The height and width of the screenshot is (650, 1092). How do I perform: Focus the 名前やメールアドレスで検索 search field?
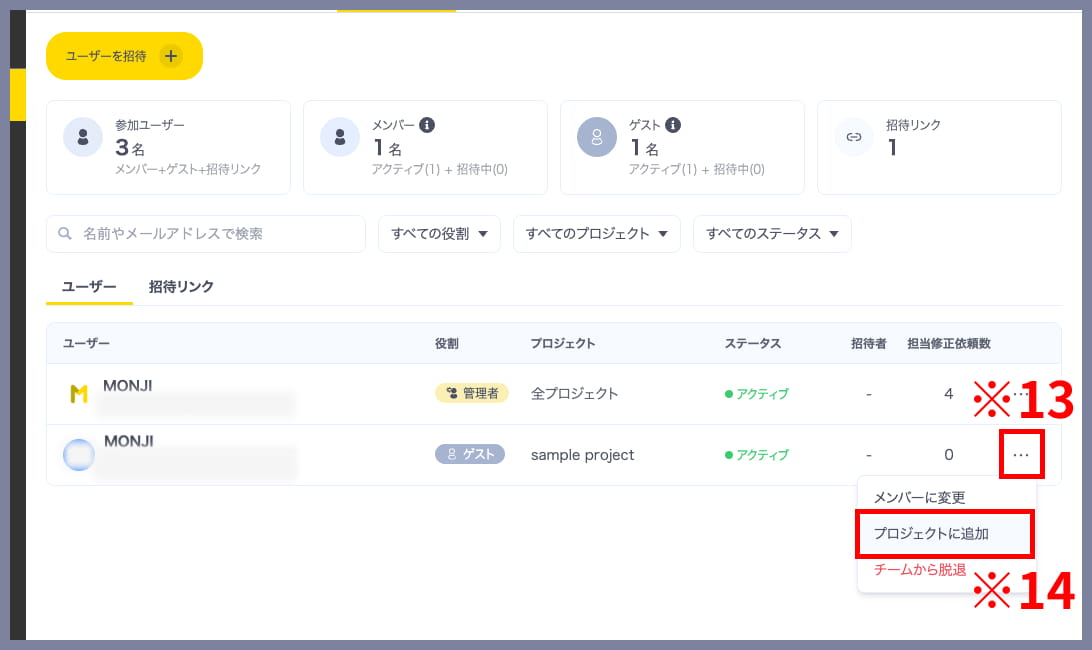(x=206, y=233)
